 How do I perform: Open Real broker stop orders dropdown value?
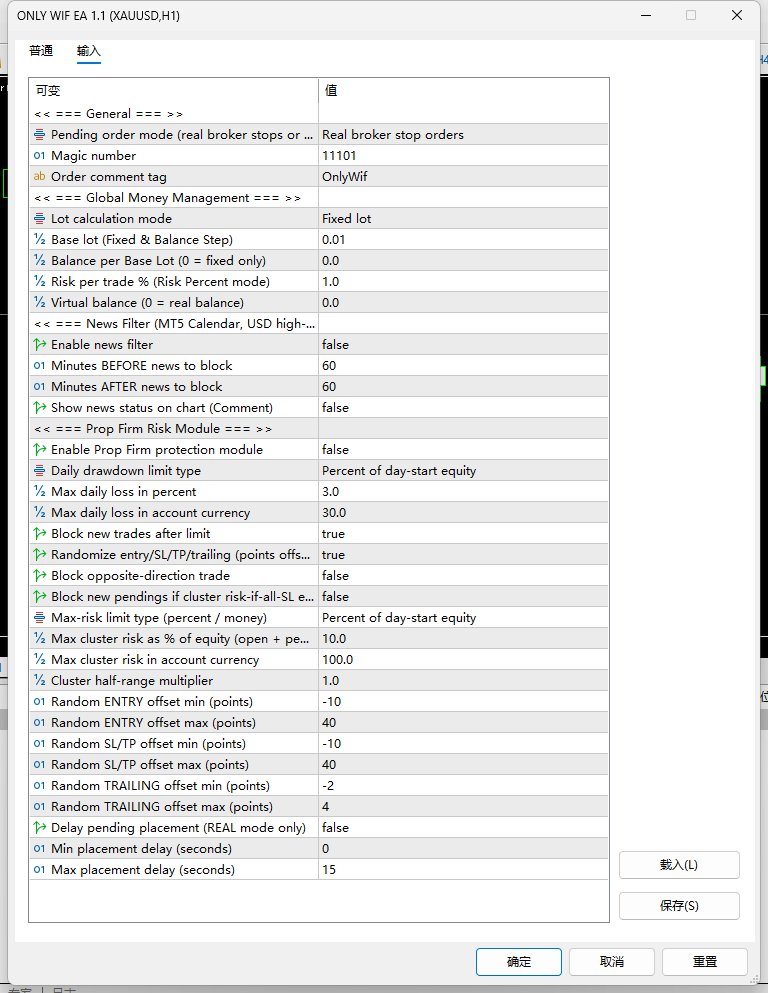(x=463, y=134)
